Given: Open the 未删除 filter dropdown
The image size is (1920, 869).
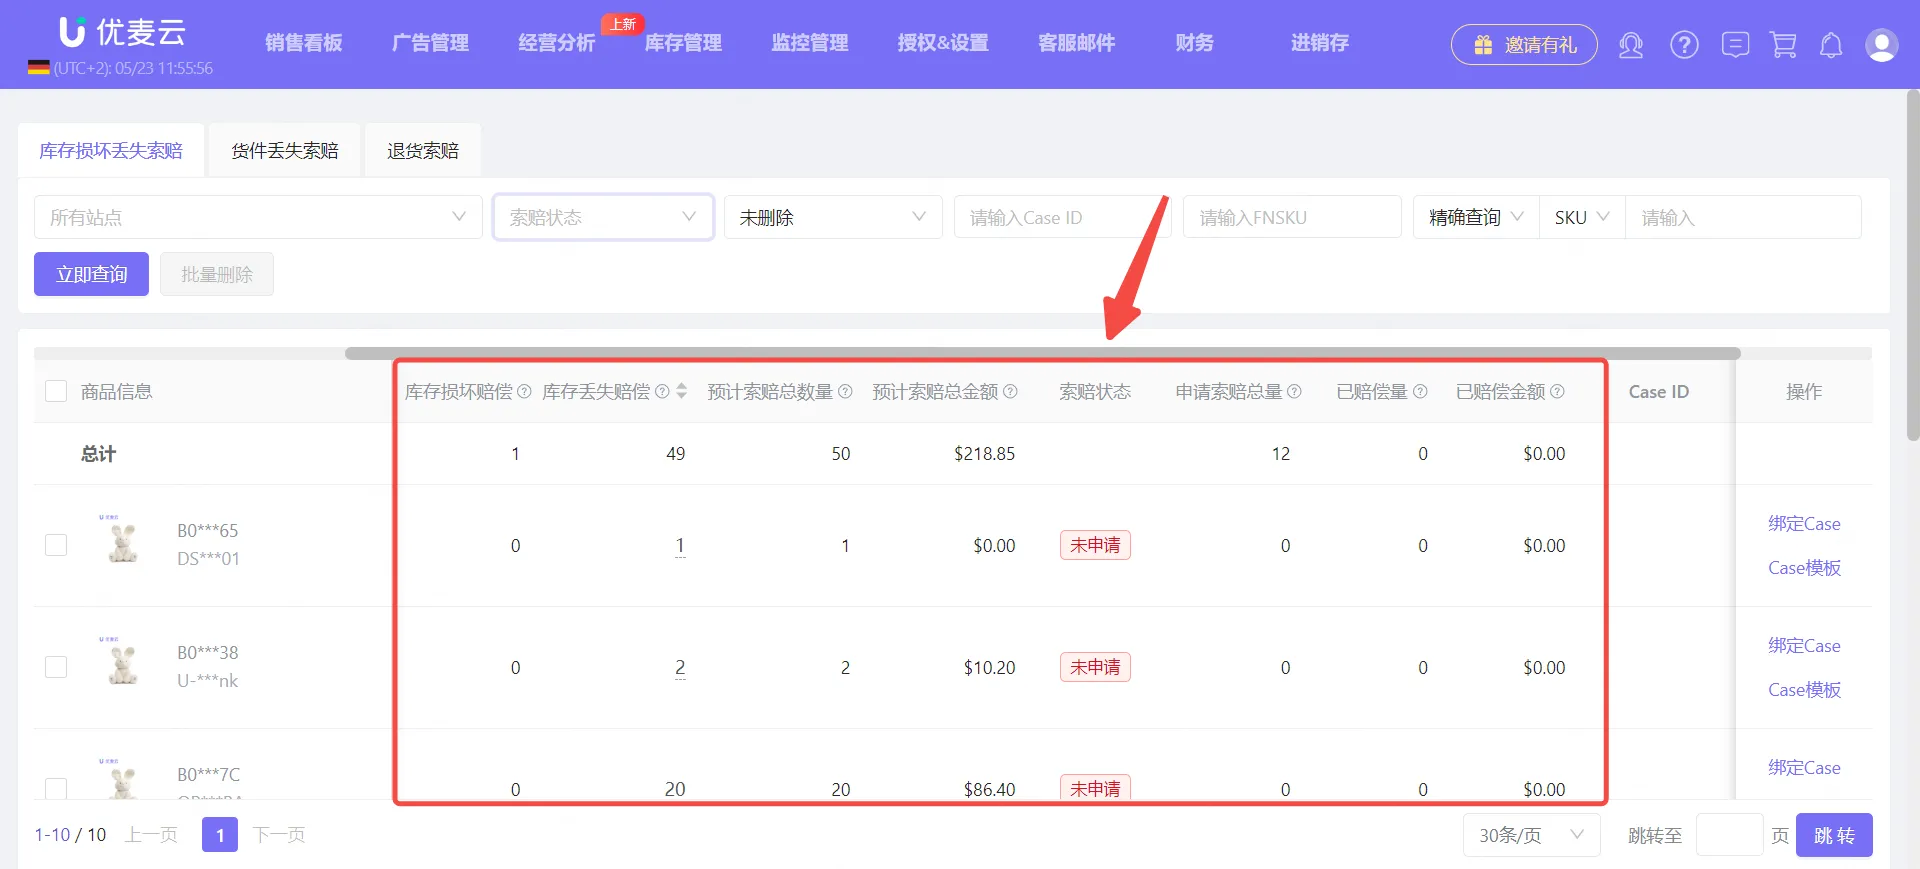Looking at the screenshot, I should (833, 217).
